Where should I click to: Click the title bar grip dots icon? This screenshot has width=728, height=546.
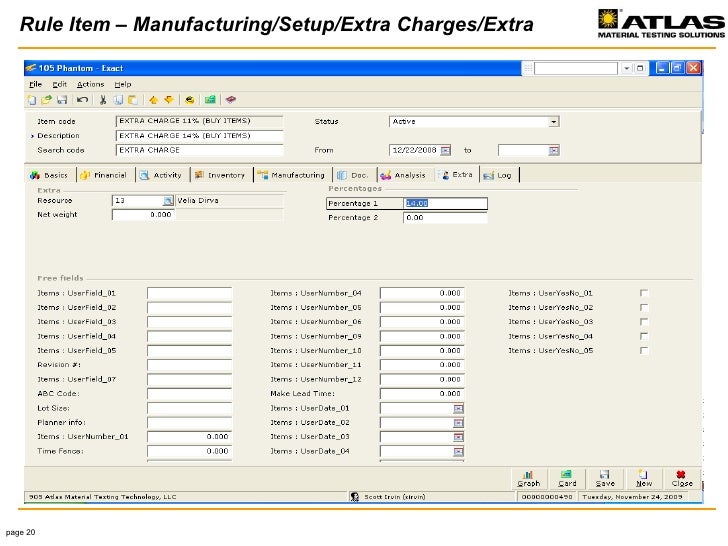pyautogui.click(x=528, y=69)
